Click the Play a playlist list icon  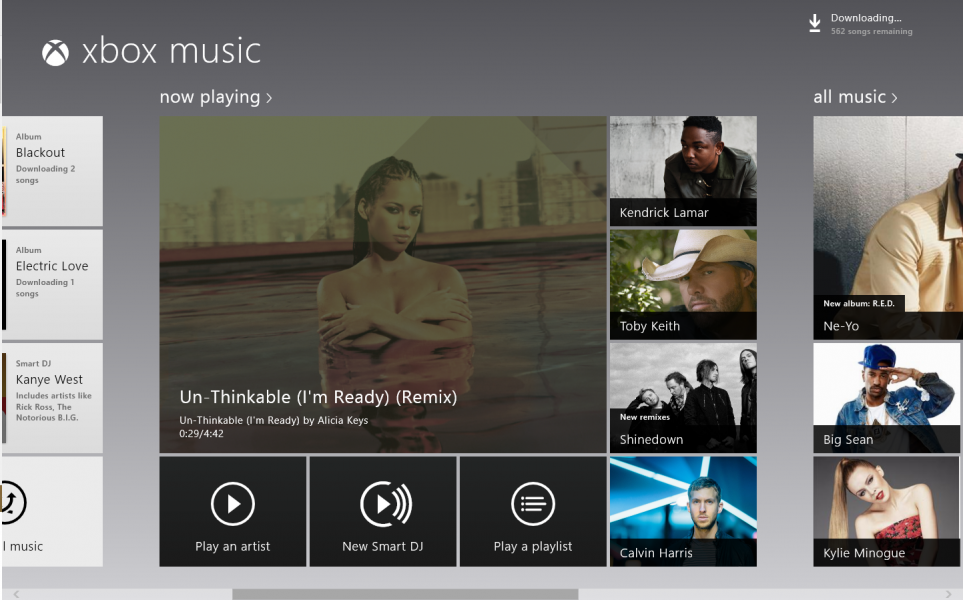click(x=533, y=504)
